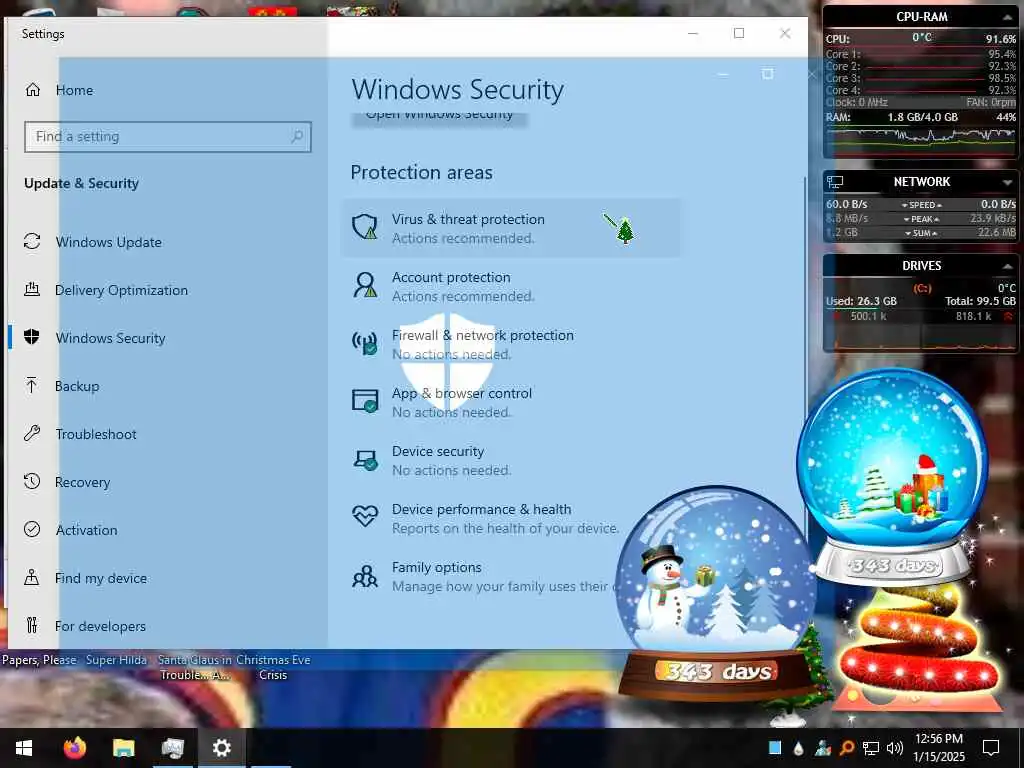The width and height of the screenshot is (1024, 768).
Task: Open Firefox from the taskbar
Action: click(x=75, y=748)
